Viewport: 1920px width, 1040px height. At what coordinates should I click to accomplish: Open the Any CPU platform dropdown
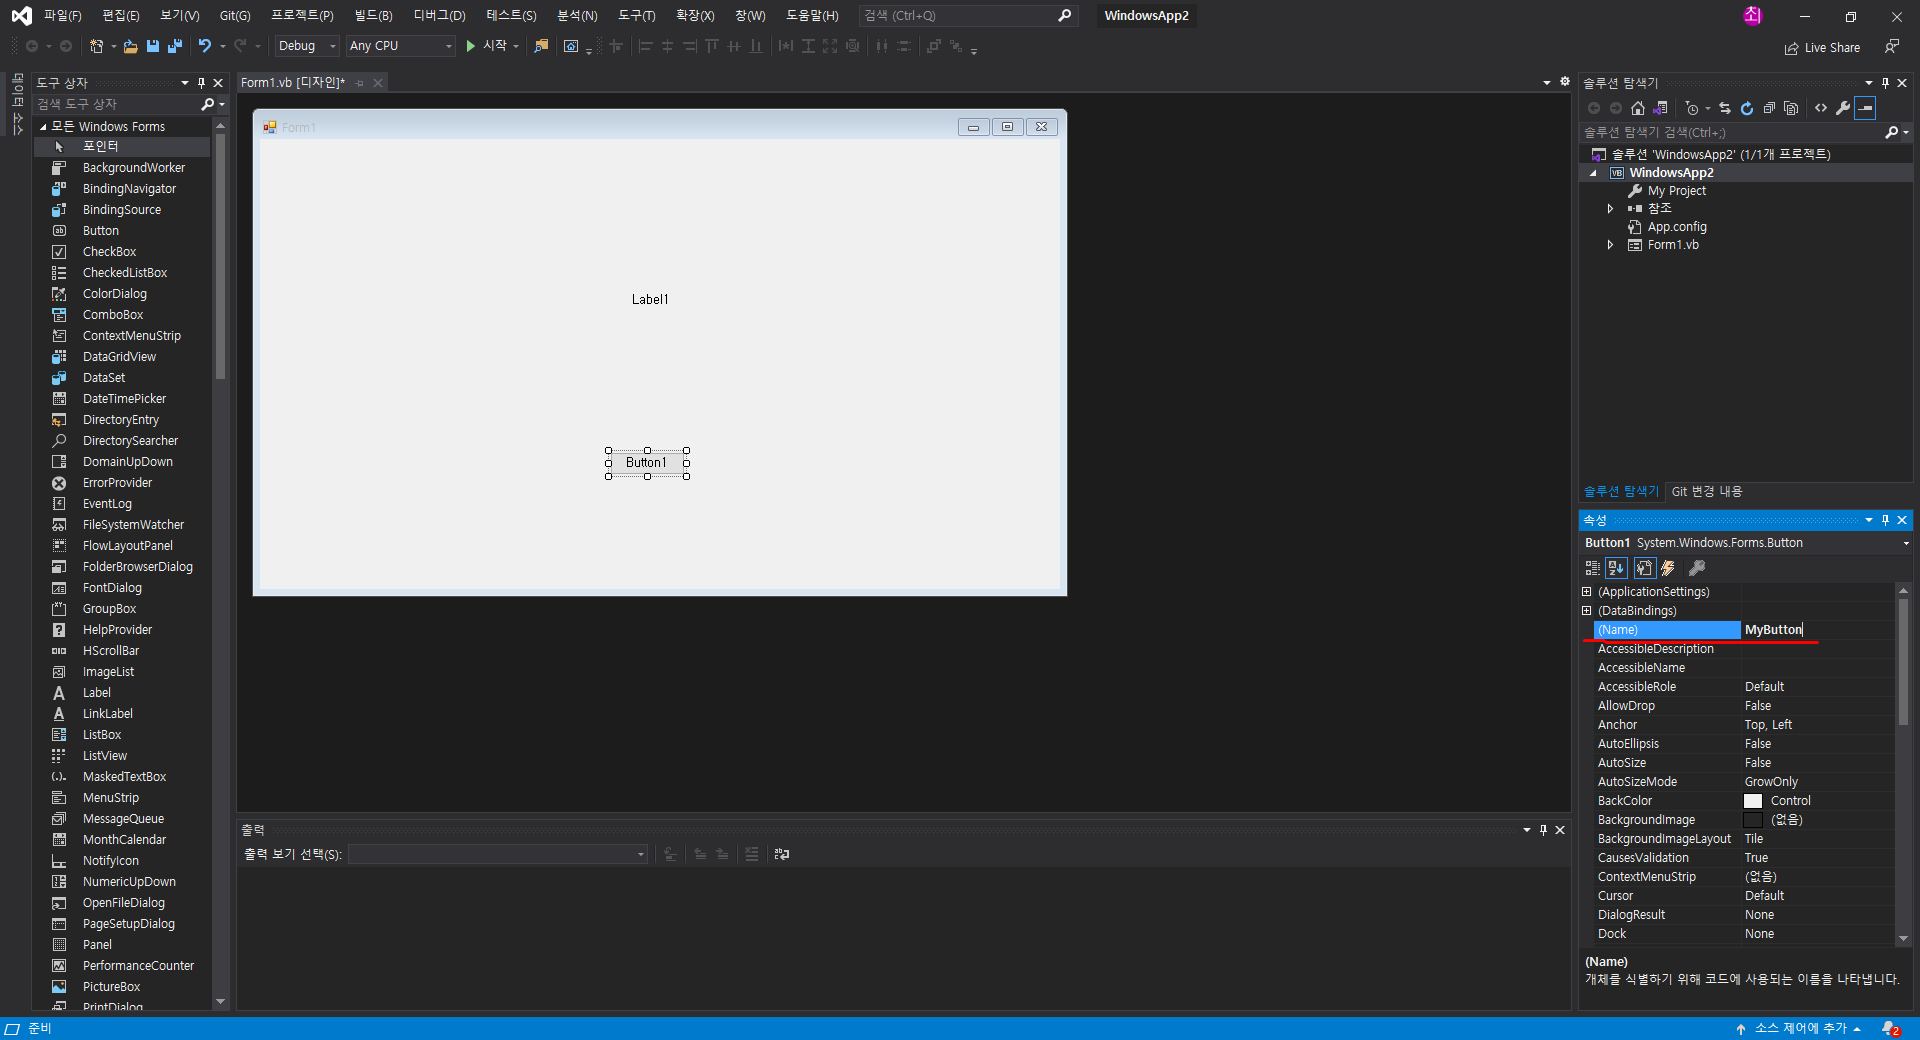[448, 46]
